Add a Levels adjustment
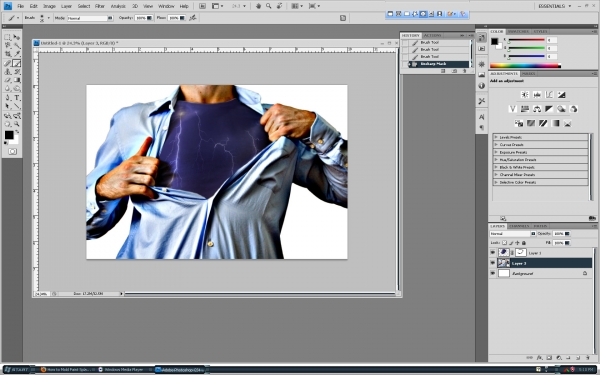Image resolution: width=600 pixels, height=375 pixels. (537, 95)
